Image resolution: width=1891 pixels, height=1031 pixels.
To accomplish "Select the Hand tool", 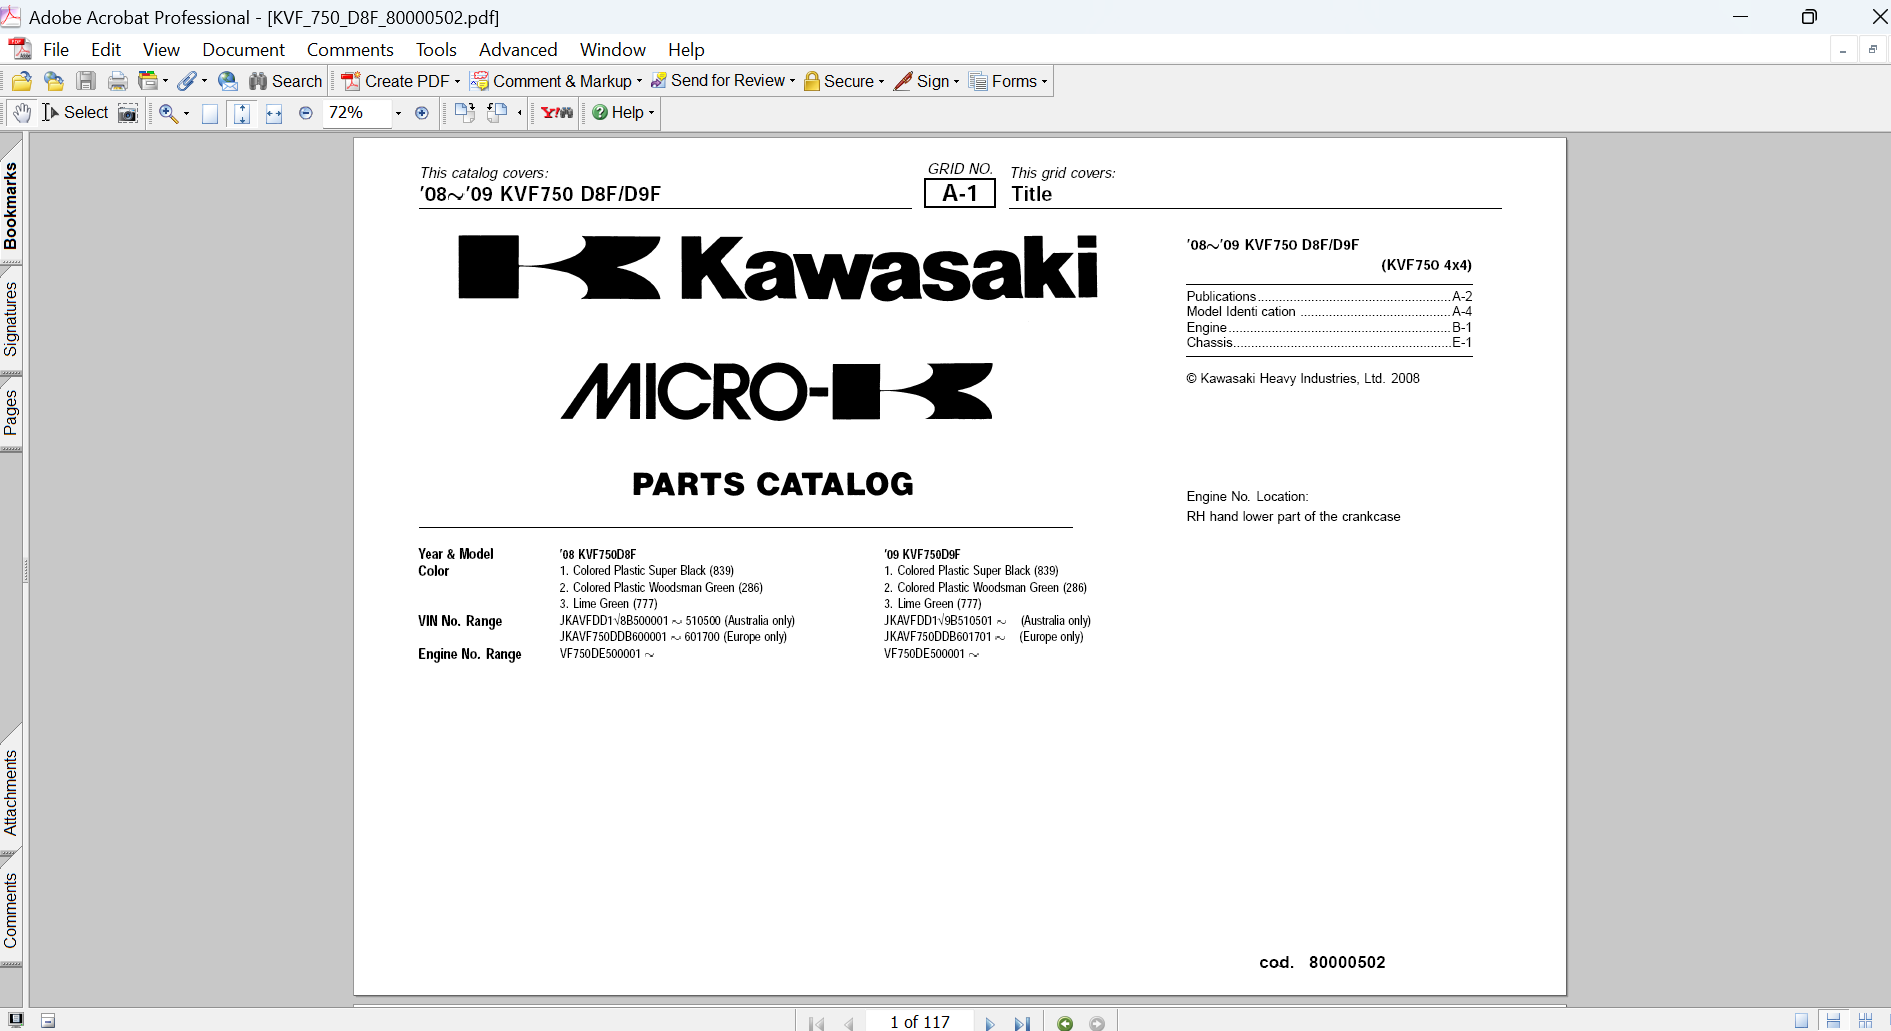I will click(22, 113).
